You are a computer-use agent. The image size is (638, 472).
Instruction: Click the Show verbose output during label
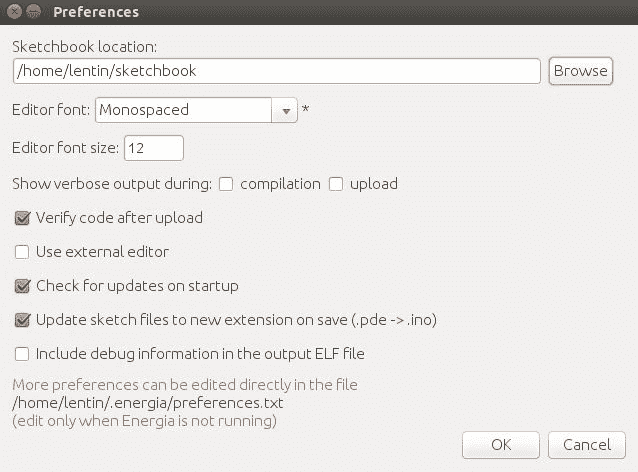(112, 184)
